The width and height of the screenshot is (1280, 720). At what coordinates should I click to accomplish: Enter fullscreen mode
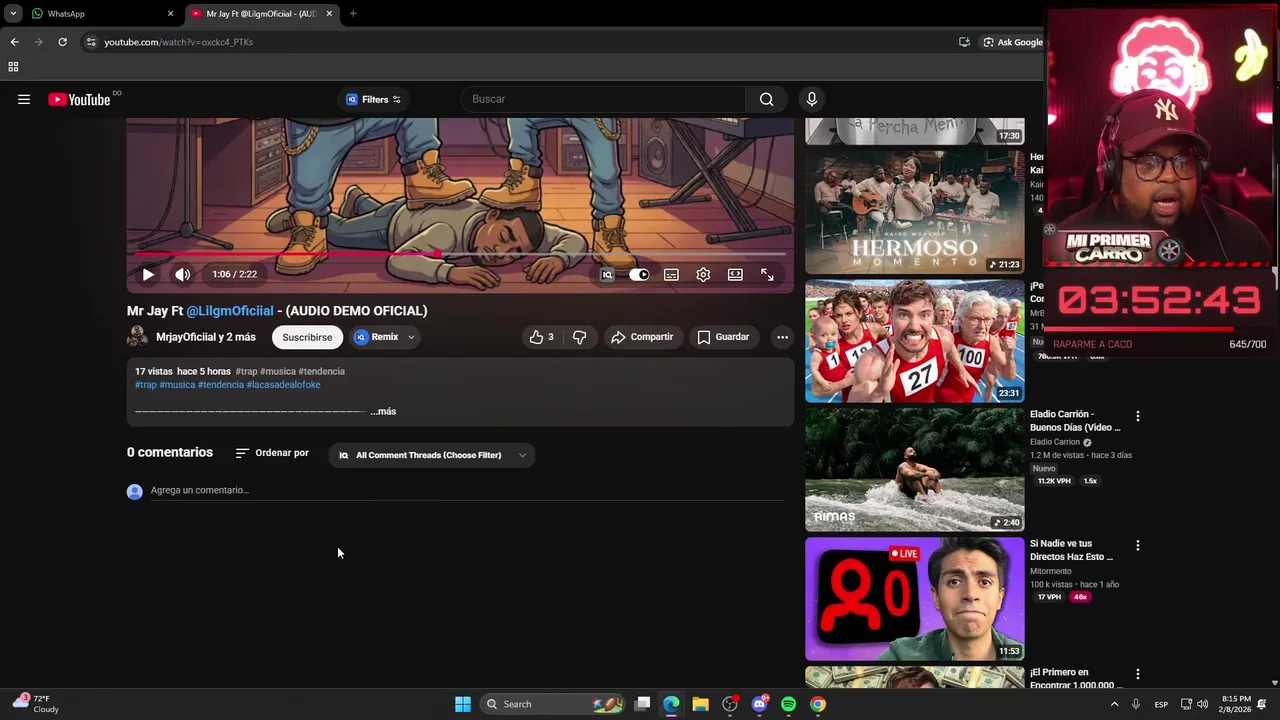[767, 275]
